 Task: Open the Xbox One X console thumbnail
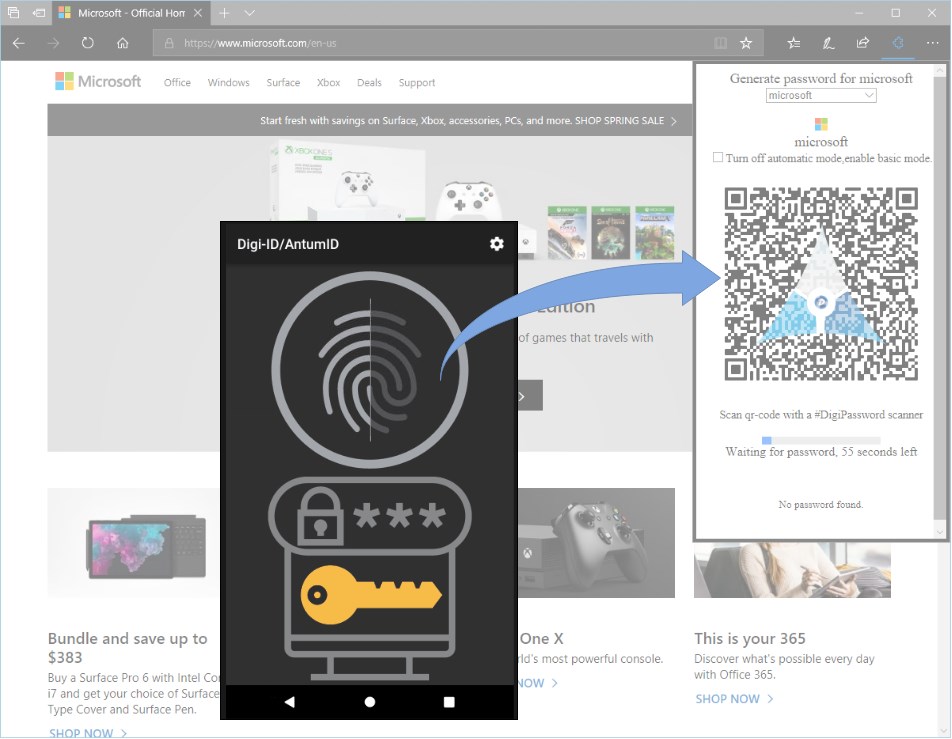[x=596, y=543]
